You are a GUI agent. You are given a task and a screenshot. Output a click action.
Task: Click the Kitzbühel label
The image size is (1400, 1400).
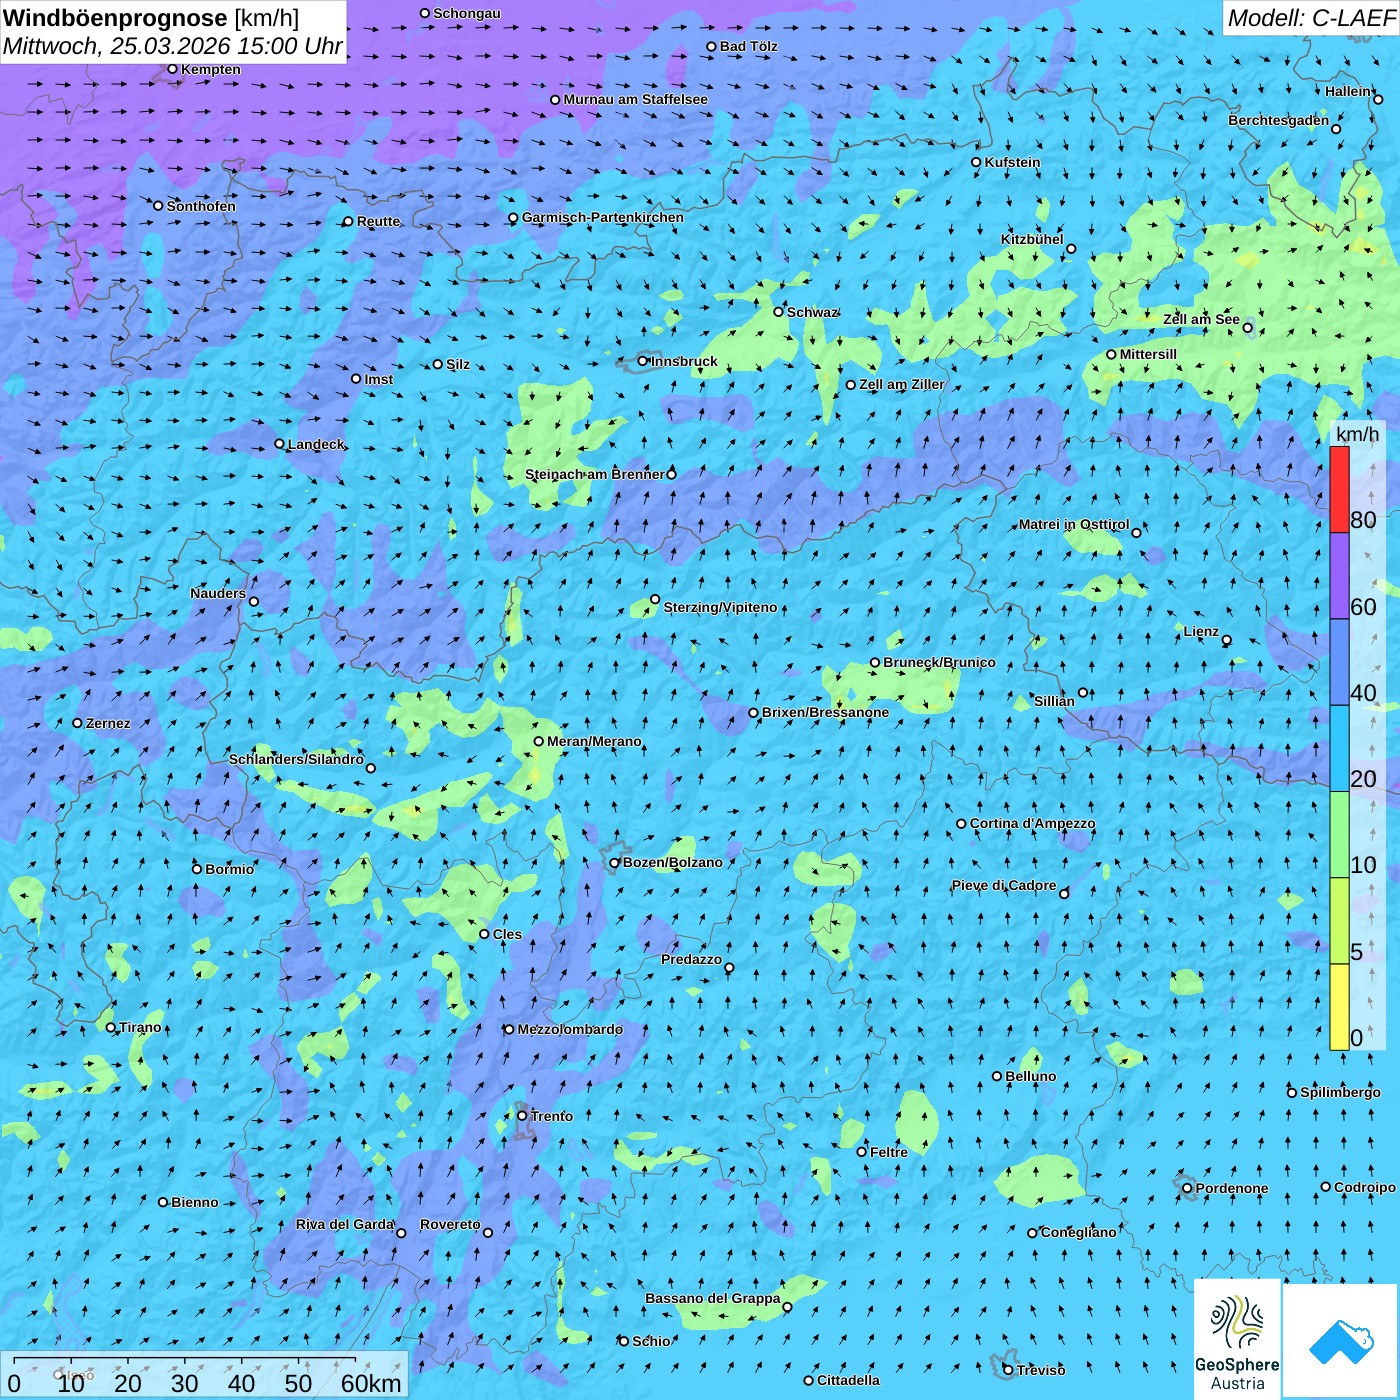[x=1032, y=239]
